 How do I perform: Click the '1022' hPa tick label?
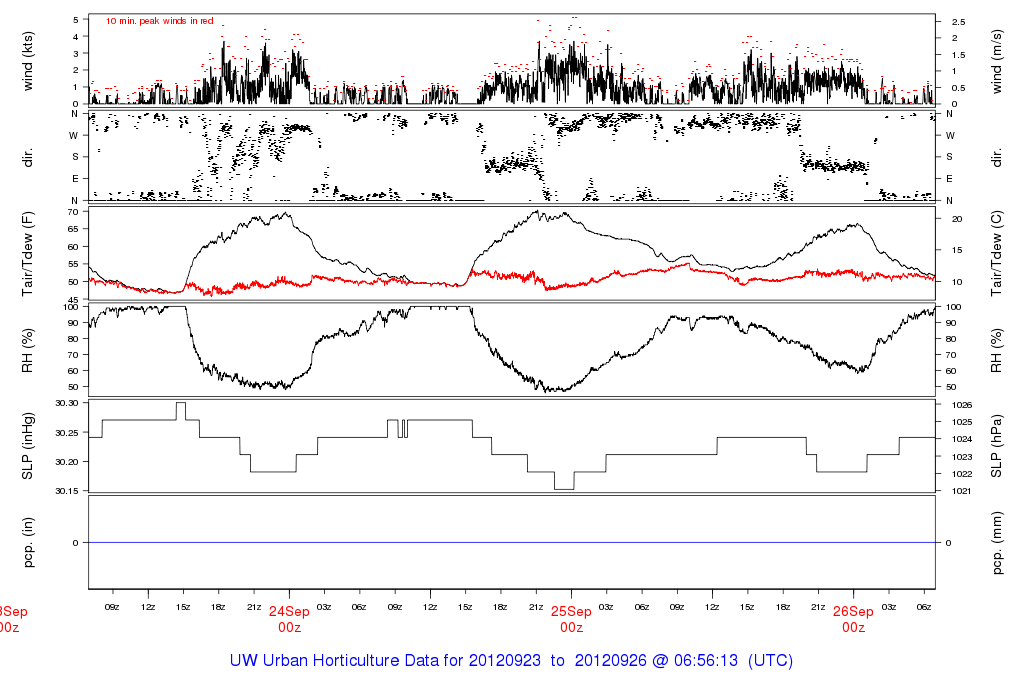click(x=962, y=473)
